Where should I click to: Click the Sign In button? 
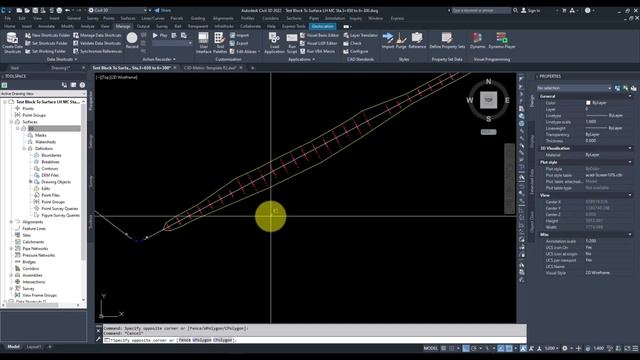(531, 11)
